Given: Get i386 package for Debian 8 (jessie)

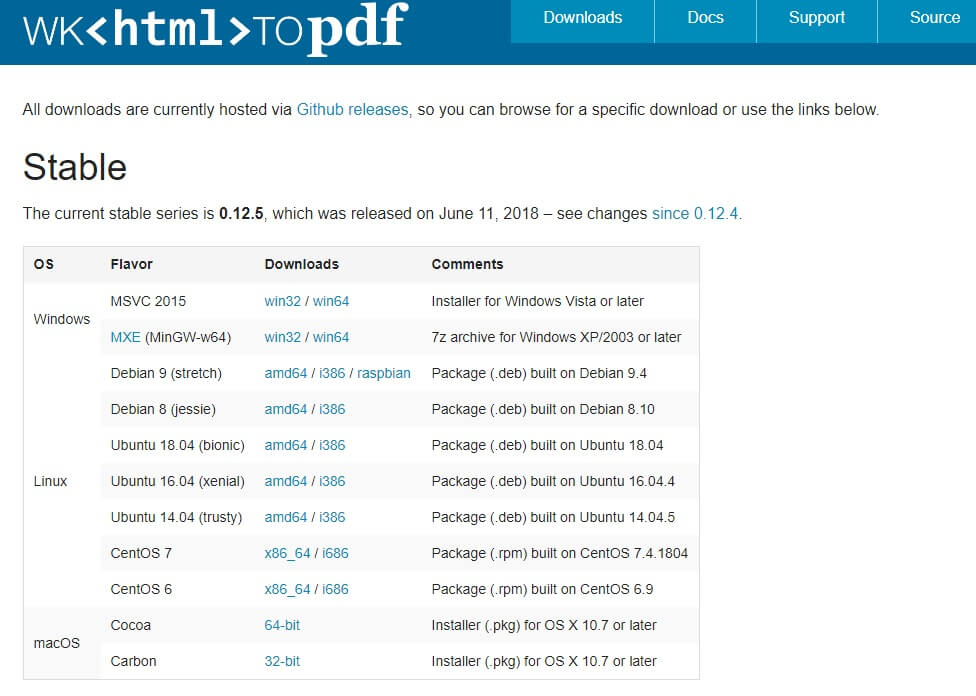Looking at the screenshot, I should pyautogui.click(x=332, y=410).
